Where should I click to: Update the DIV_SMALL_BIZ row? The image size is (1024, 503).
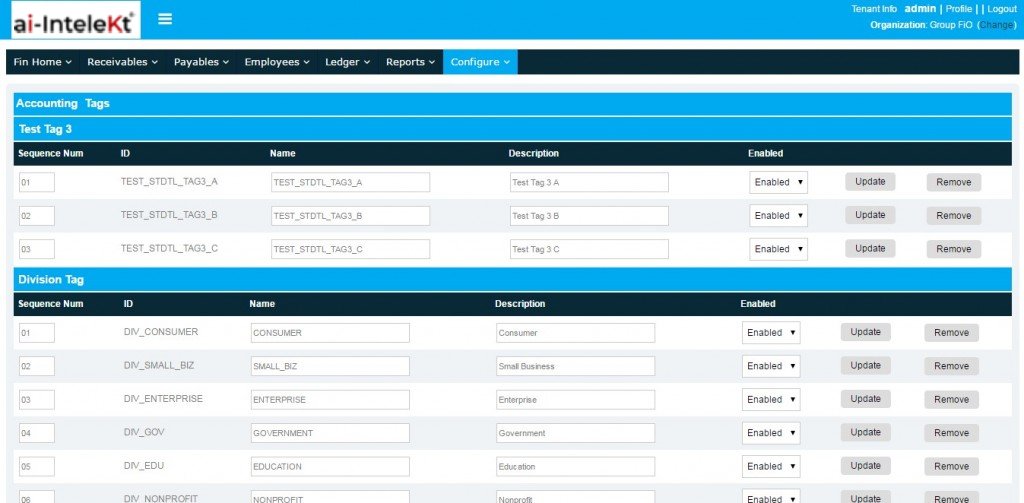point(865,365)
